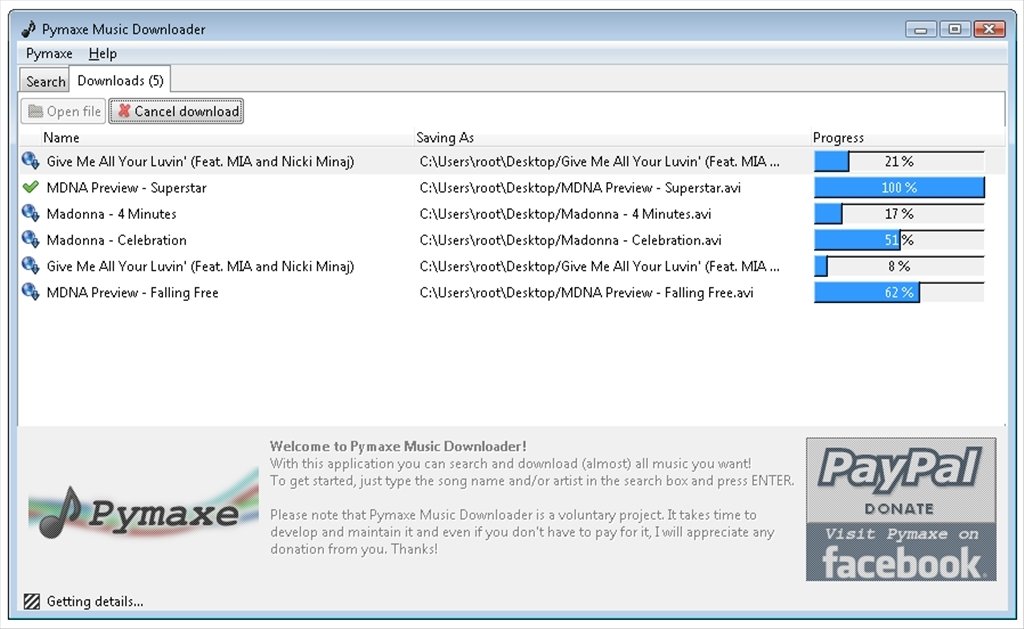1024x629 pixels.
Task: Click Cancel download button
Action: coord(176,112)
